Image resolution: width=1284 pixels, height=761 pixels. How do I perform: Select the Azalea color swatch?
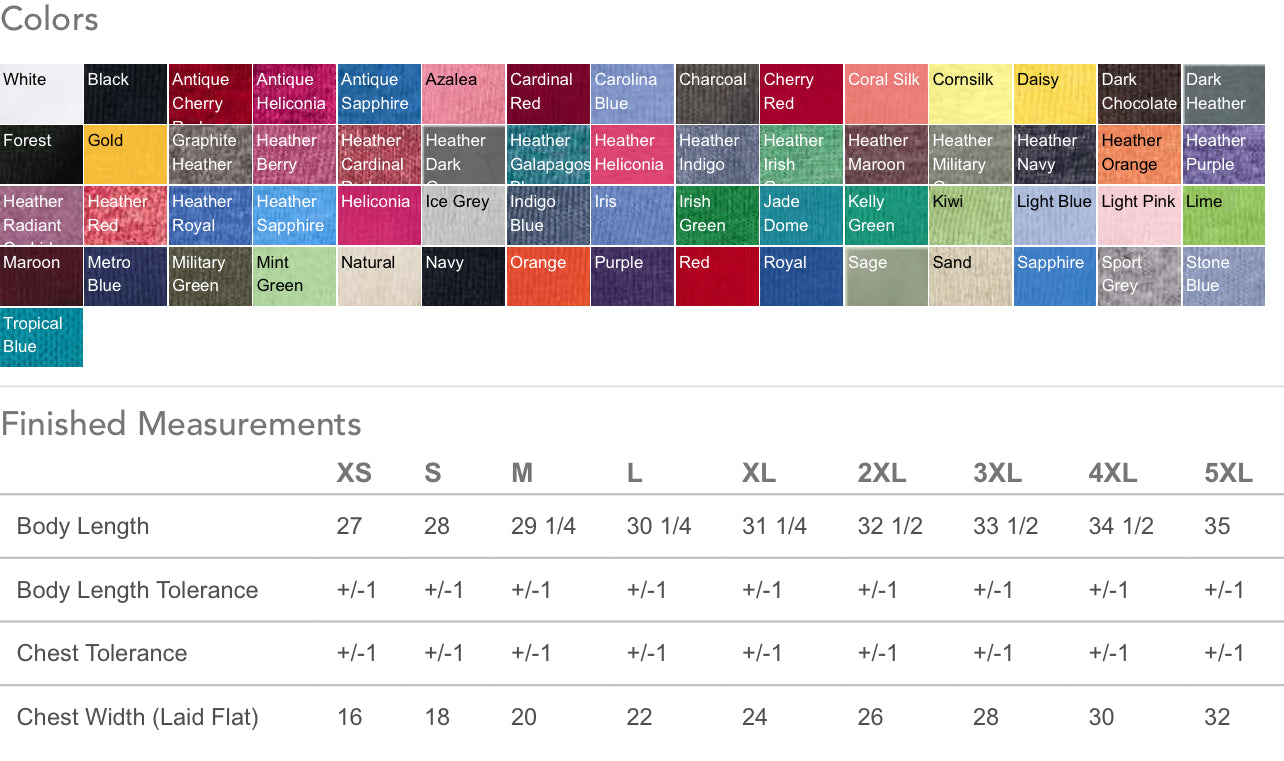tap(463, 94)
